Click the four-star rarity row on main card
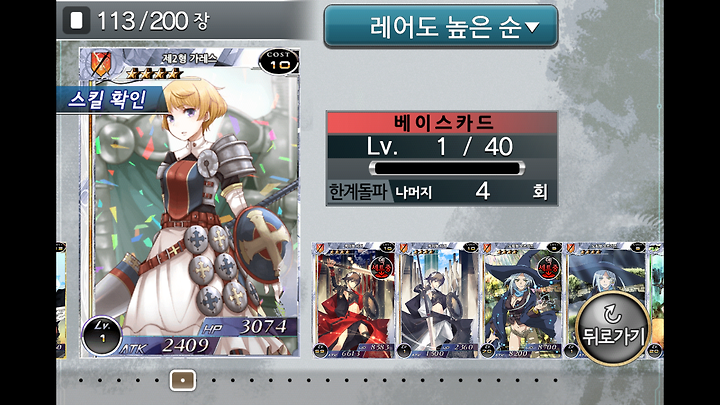 pyautogui.click(x=153, y=73)
